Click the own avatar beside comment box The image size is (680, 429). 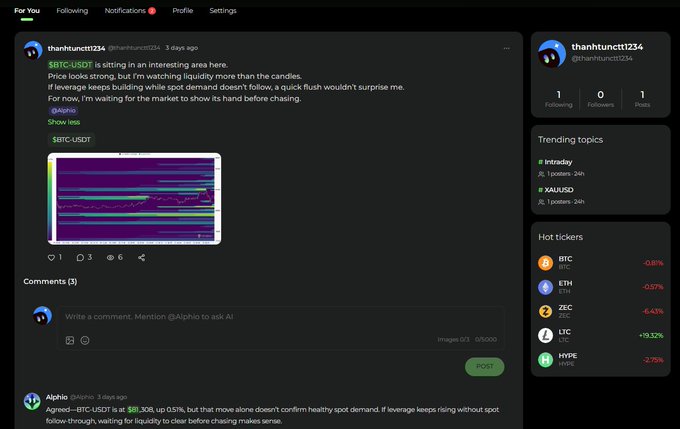42,315
